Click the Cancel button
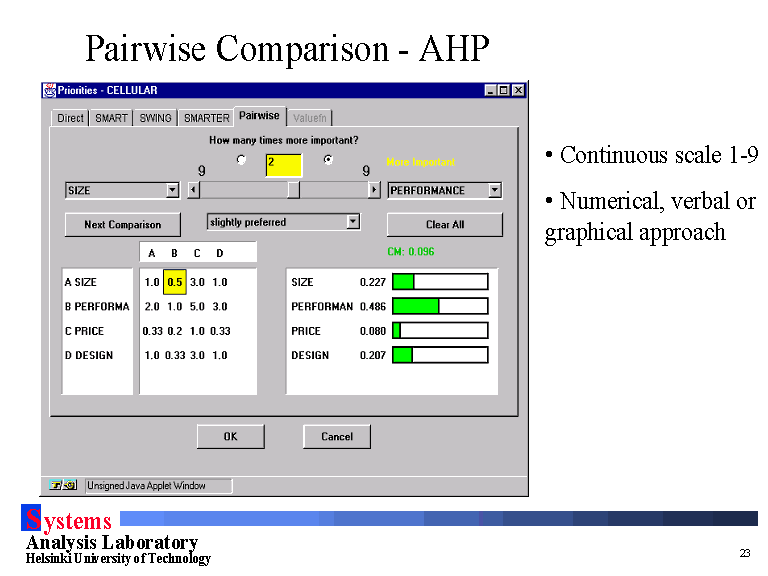 pyautogui.click(x=337, y=436)
